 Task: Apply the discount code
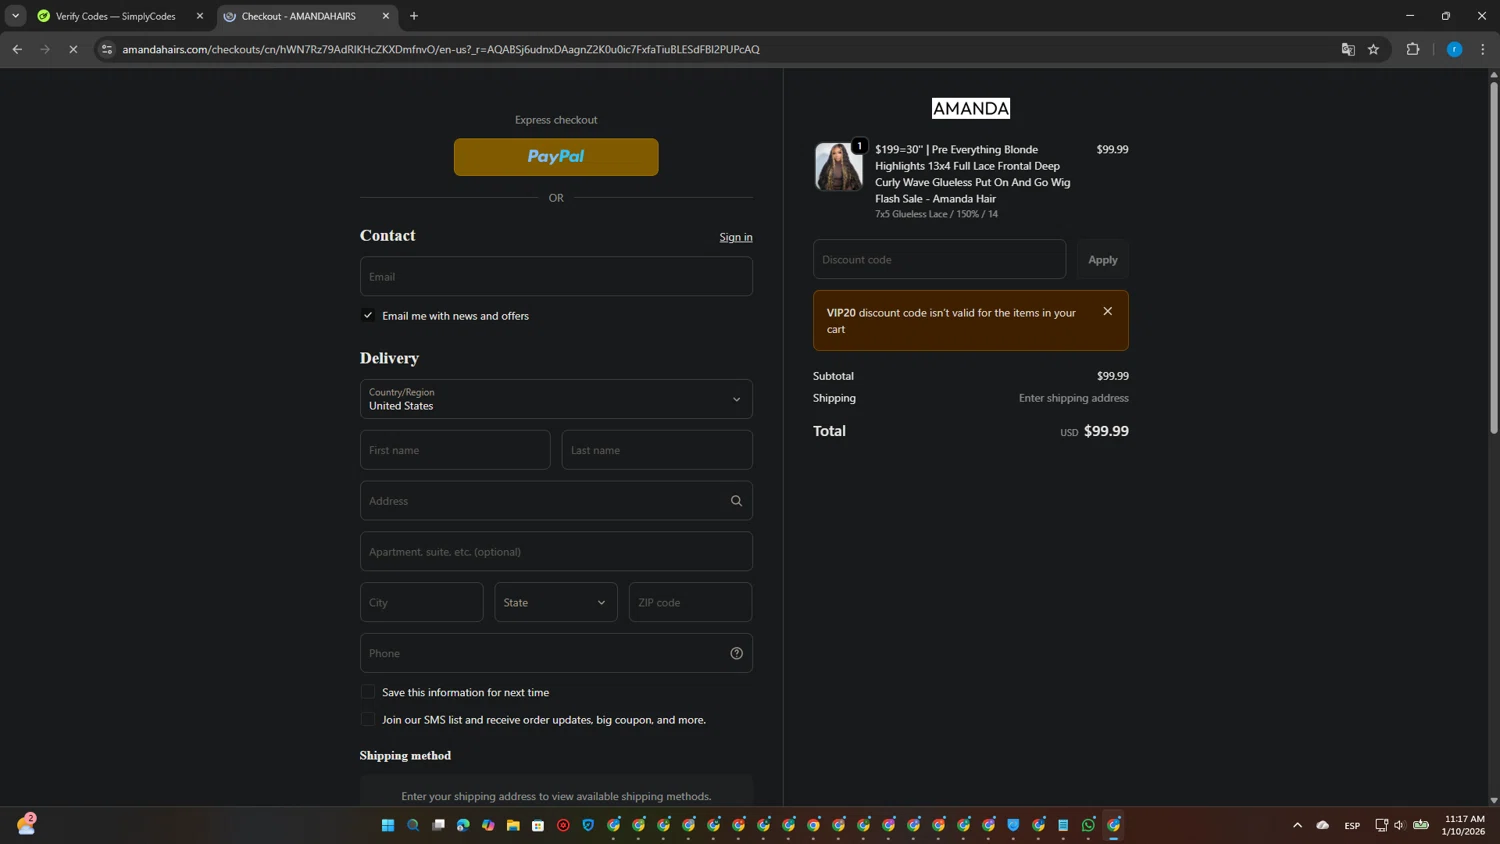[x=1103, y=259]
